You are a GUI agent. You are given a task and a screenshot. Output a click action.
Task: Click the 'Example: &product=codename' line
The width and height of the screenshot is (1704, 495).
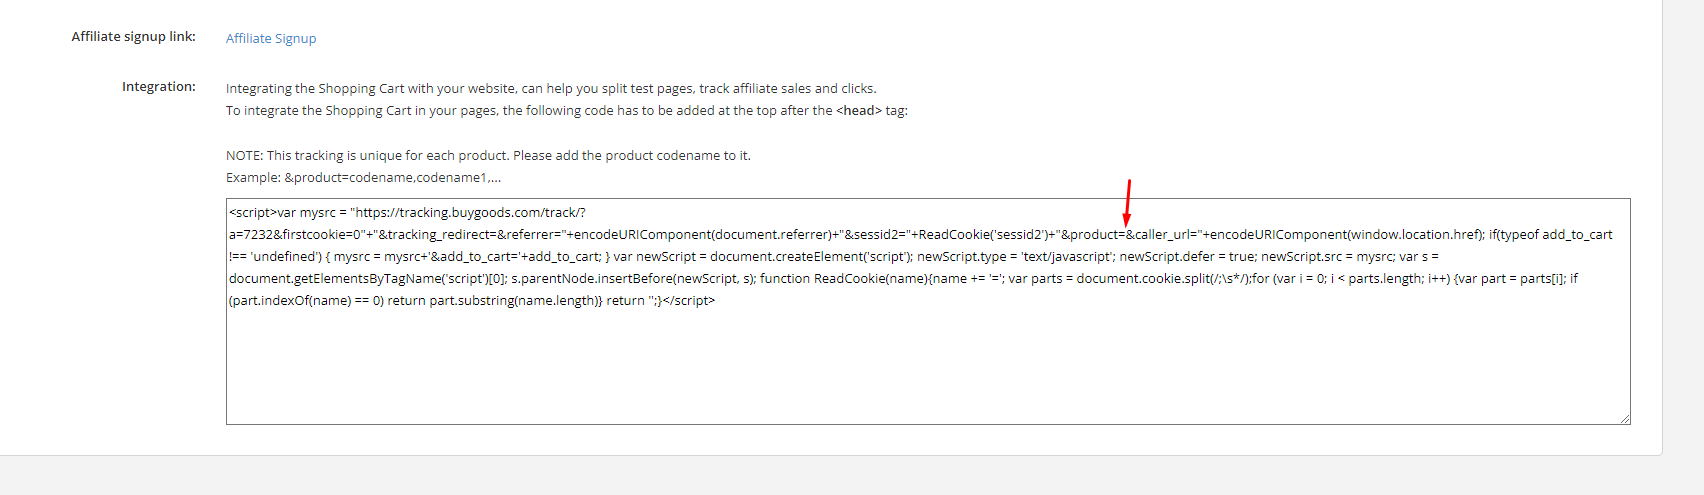point(363,178)
